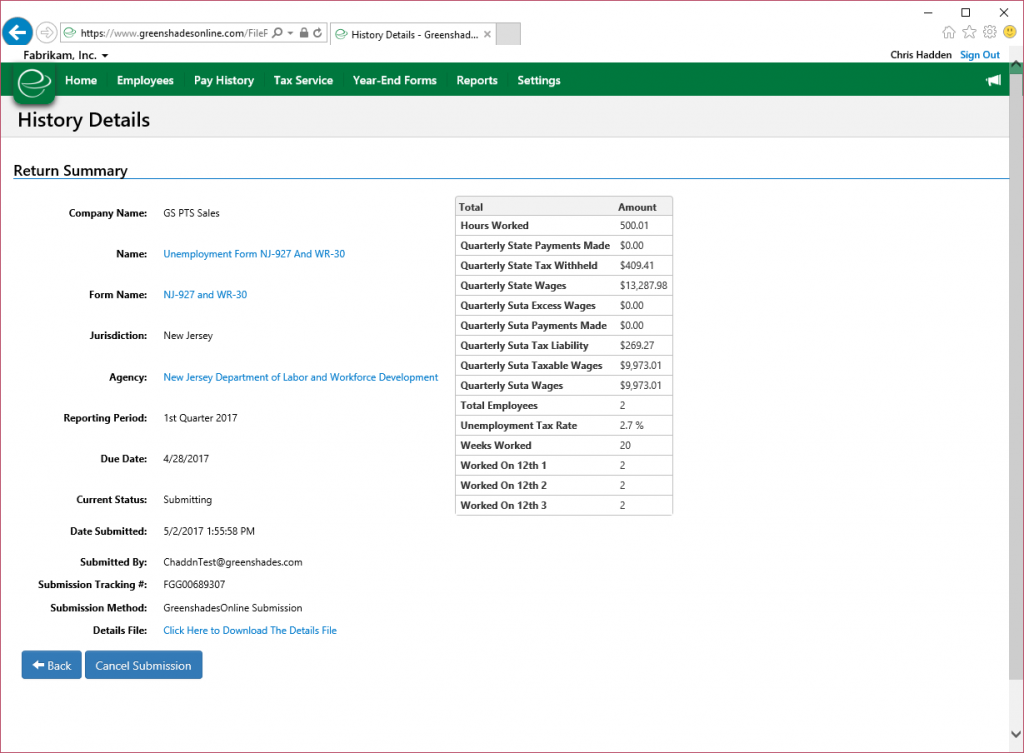
Task: Click the browser forward arrow button
Action: [x=46, y=32]
